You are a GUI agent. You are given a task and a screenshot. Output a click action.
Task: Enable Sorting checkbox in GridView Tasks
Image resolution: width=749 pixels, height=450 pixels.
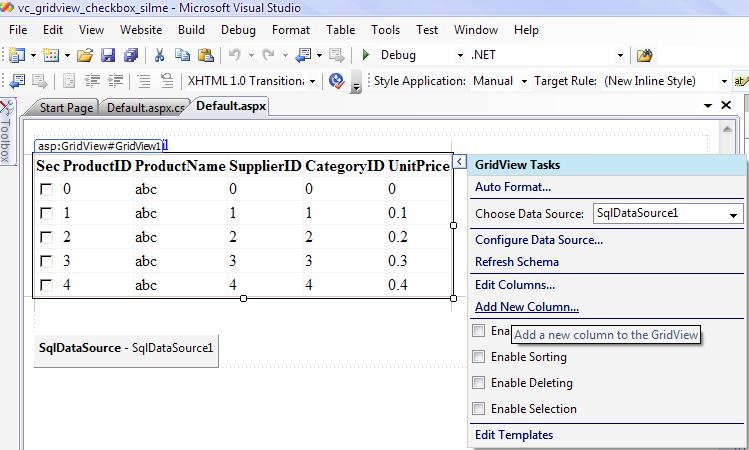point(479,356)
